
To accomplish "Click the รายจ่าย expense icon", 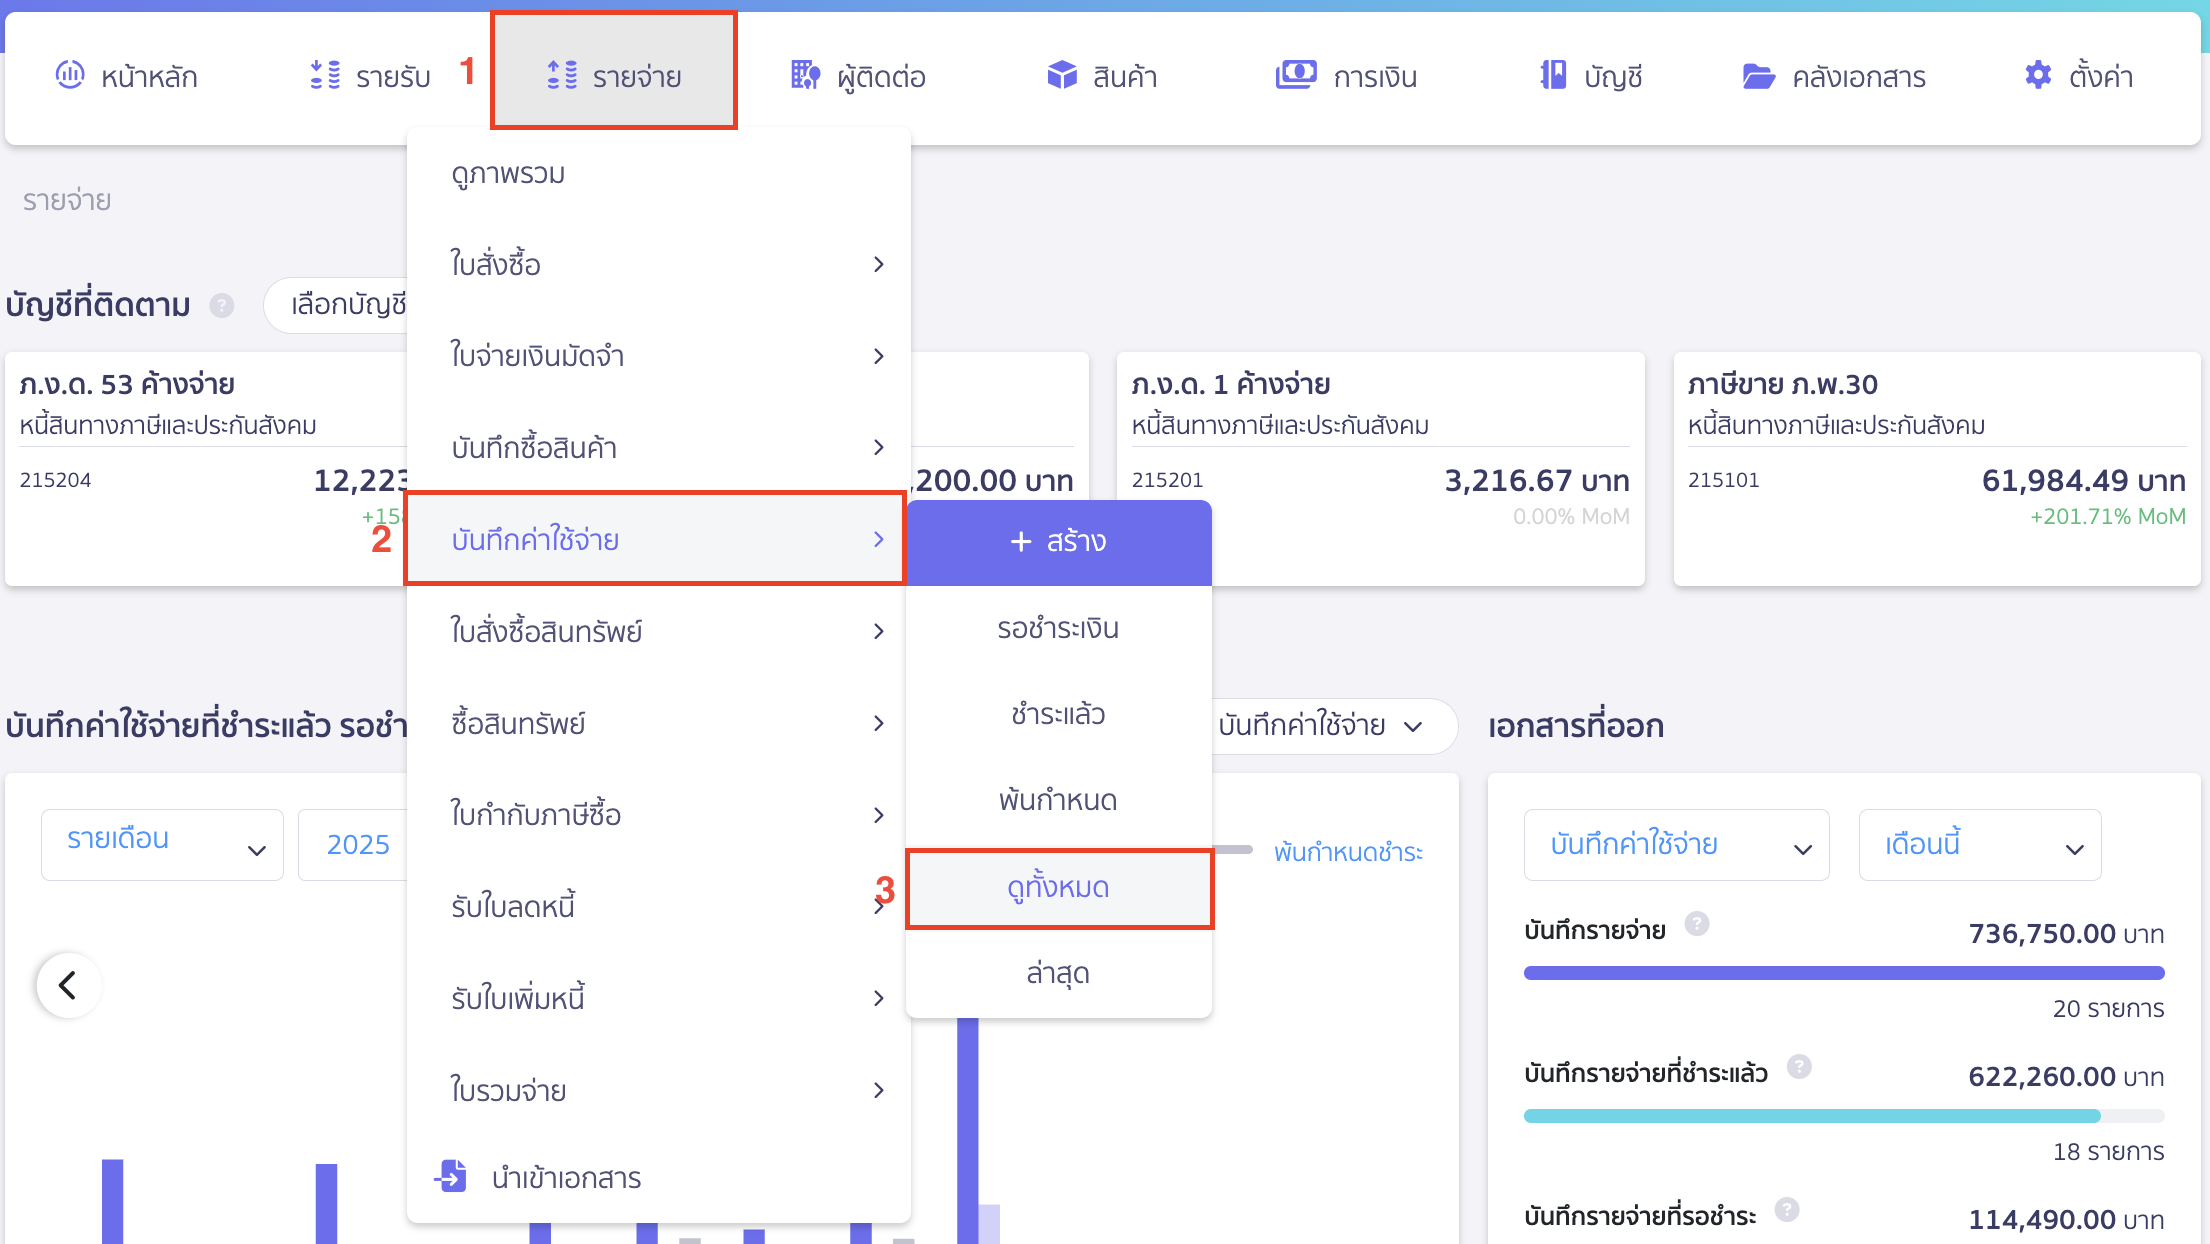I will 562,75.
